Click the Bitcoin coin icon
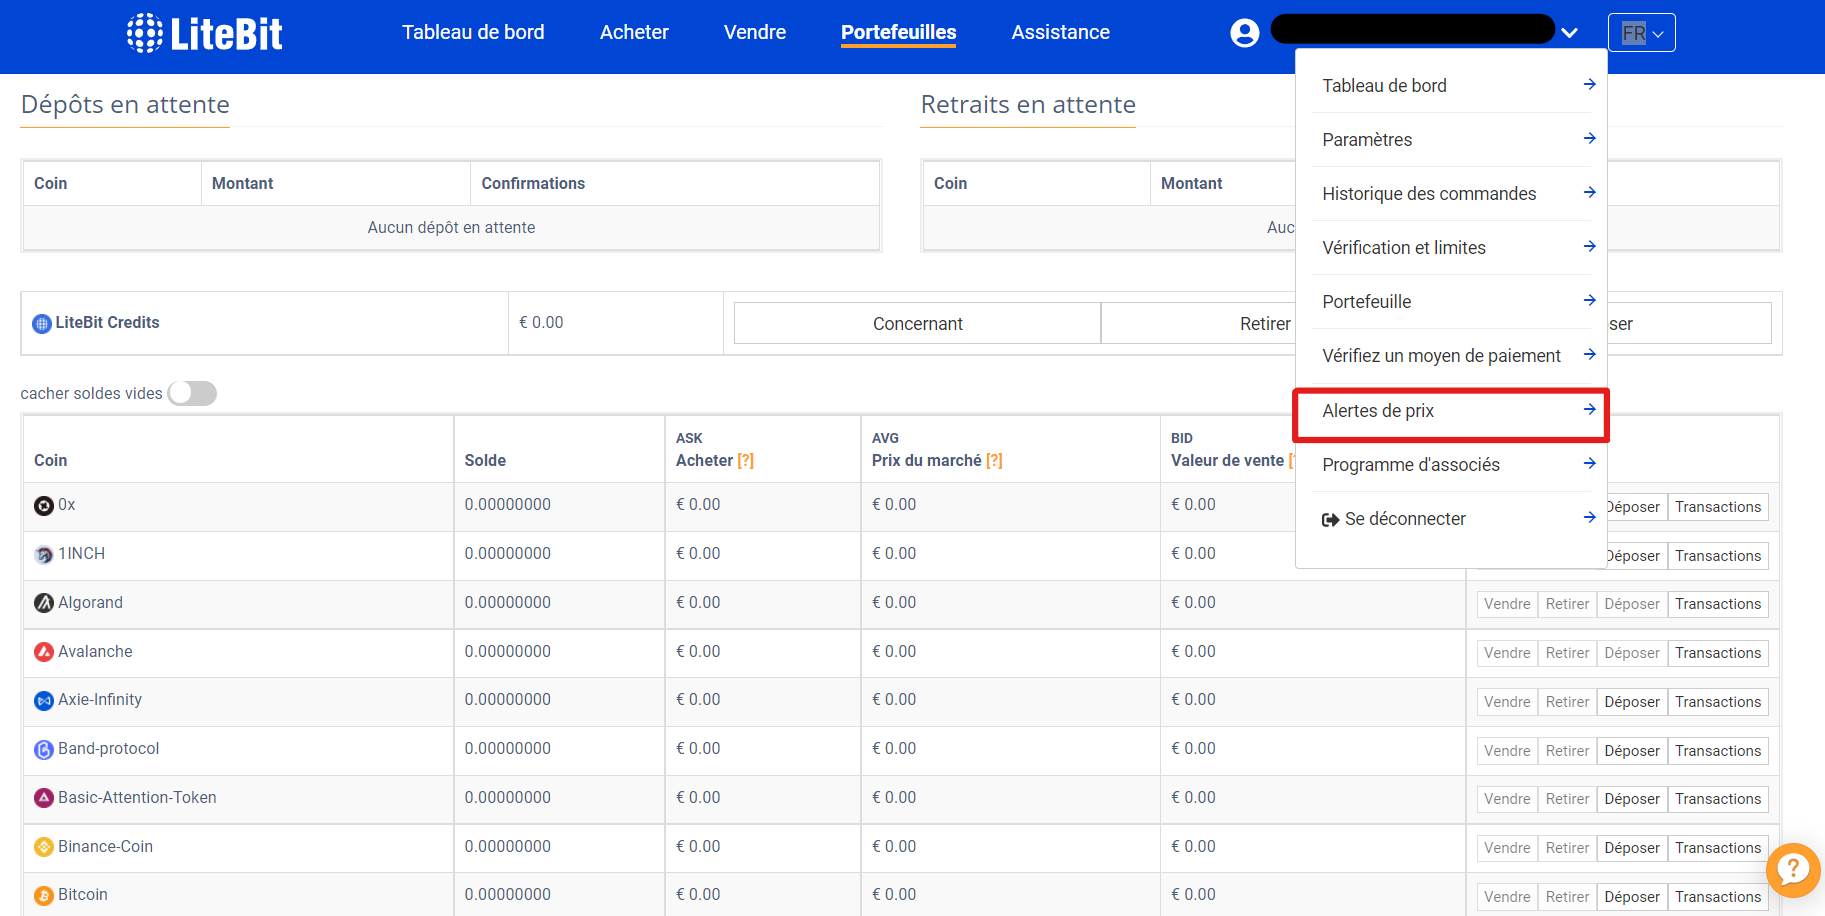 [x=43, y=894]
